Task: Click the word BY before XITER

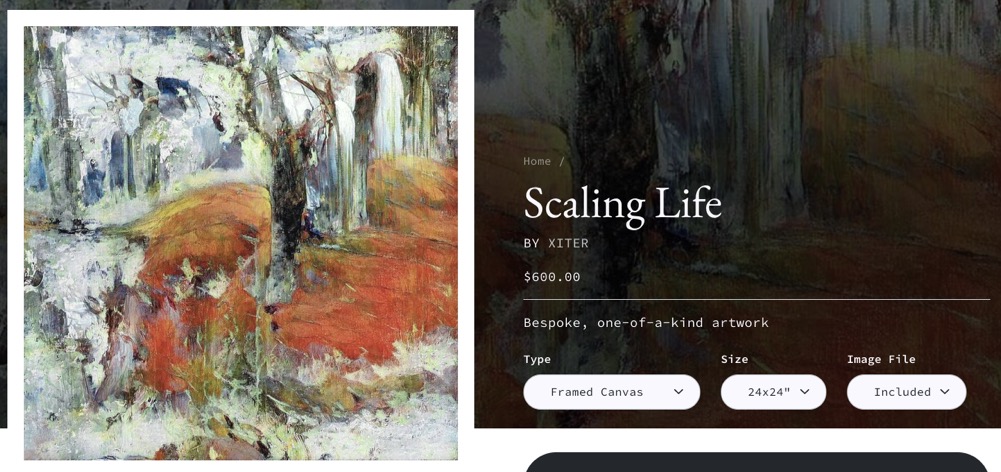Action: [531, 243]
